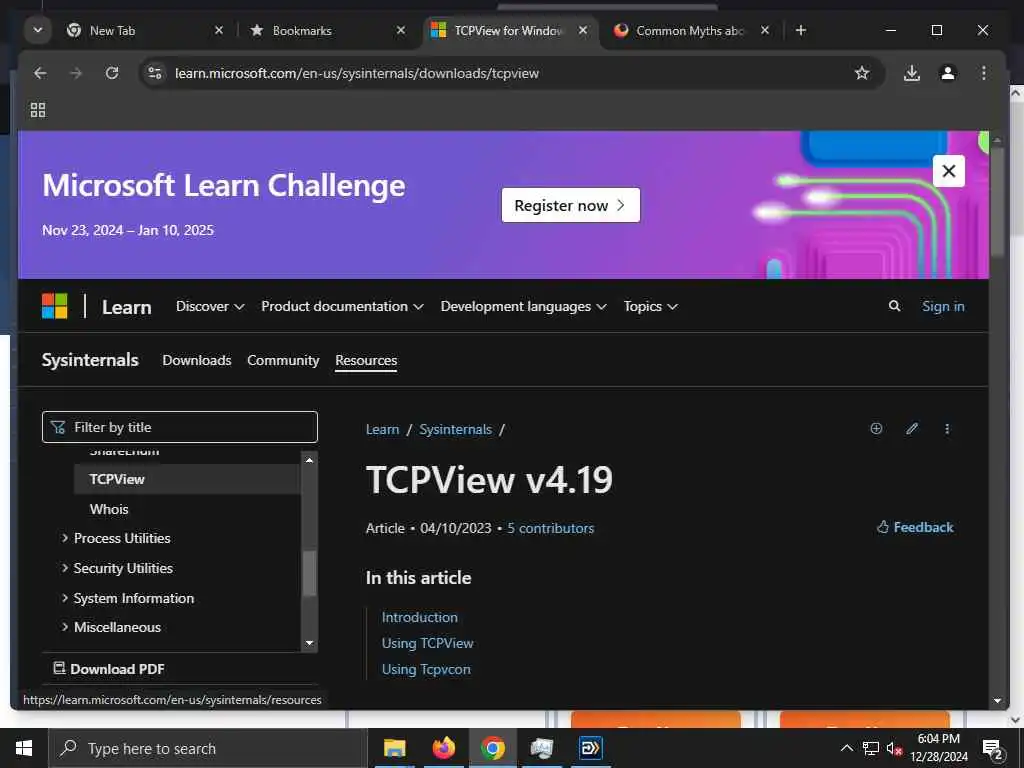Click the sidebar scroll down arrow
The image size is (1024, 768).
(310, 643)
